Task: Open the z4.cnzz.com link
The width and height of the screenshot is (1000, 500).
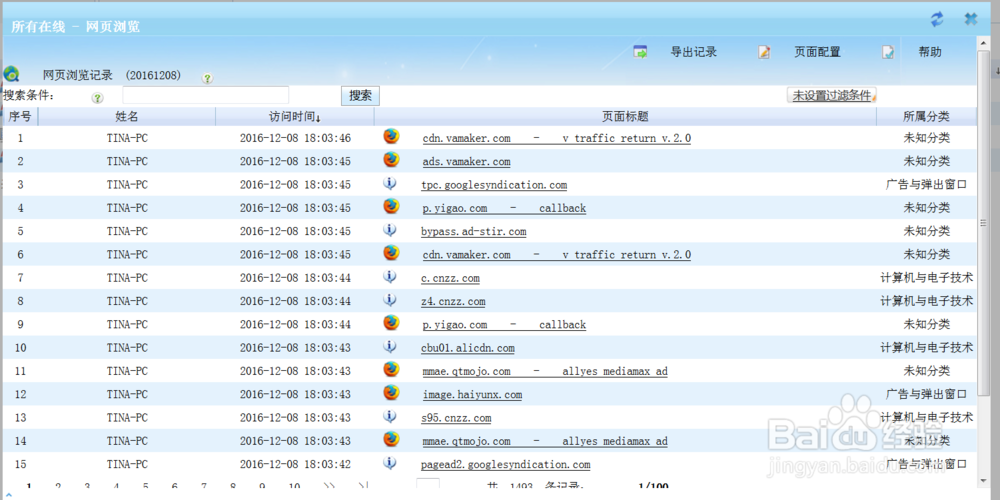Action: [x=453, y=302]
